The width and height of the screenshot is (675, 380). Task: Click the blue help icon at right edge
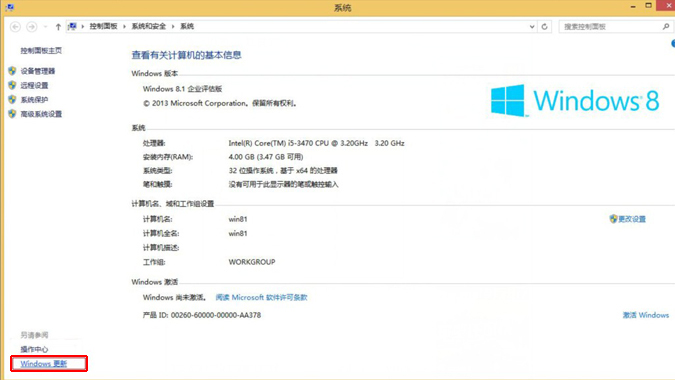(x=673, y=43)
